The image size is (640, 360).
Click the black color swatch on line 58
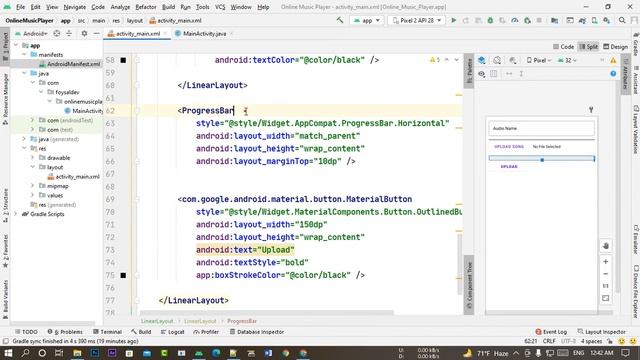[x=123, y=60]
